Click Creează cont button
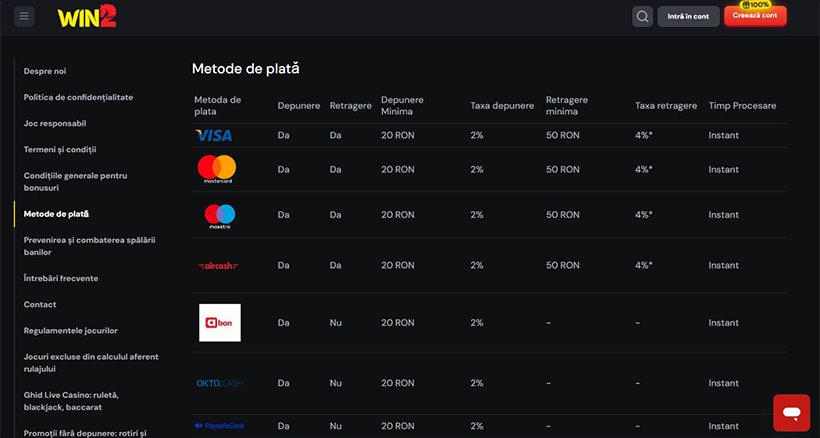 tap(755, 16)
